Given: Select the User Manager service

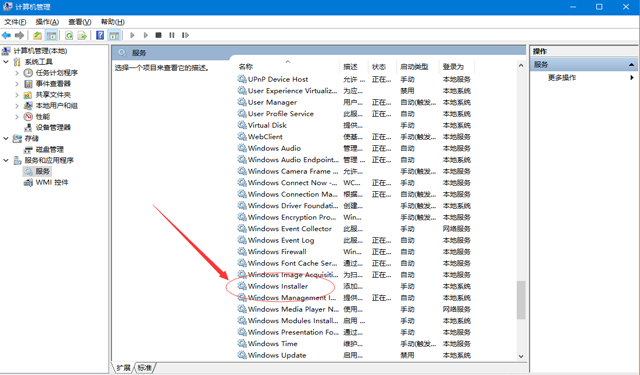Looking at the screenshot, I should [x=272, y=102].
